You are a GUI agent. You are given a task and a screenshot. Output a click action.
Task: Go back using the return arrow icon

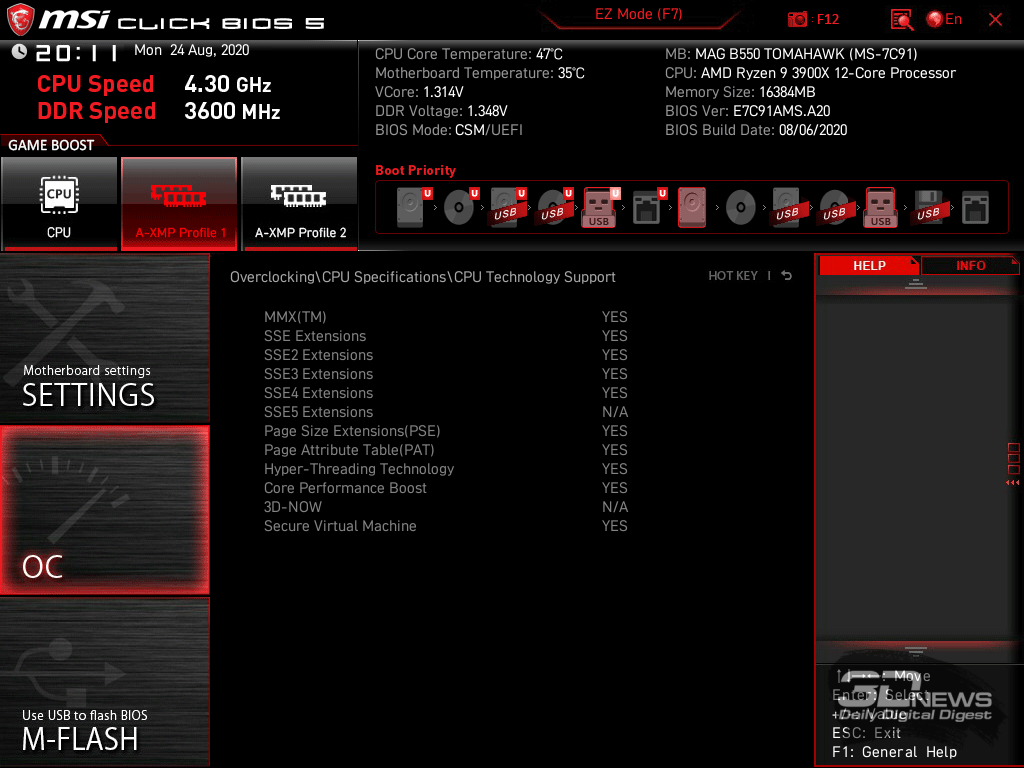pos(787,276)
